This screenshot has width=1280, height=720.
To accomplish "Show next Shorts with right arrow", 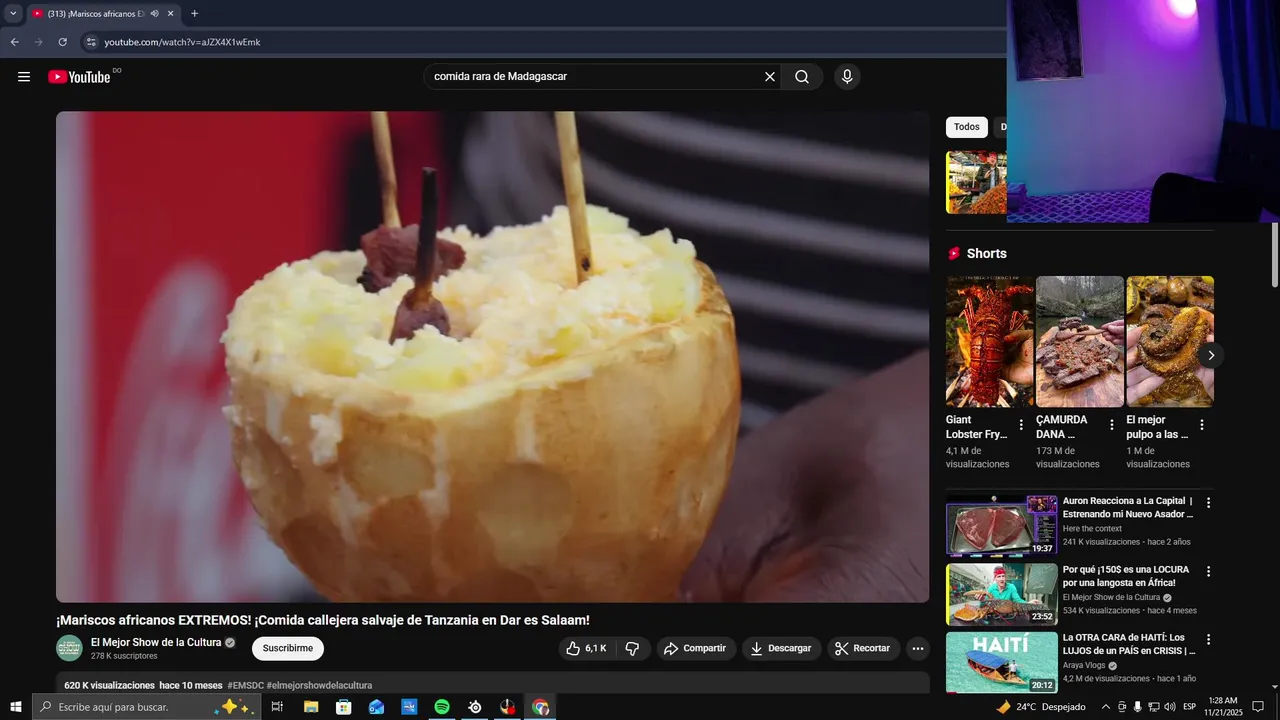I will (1211, 355).
